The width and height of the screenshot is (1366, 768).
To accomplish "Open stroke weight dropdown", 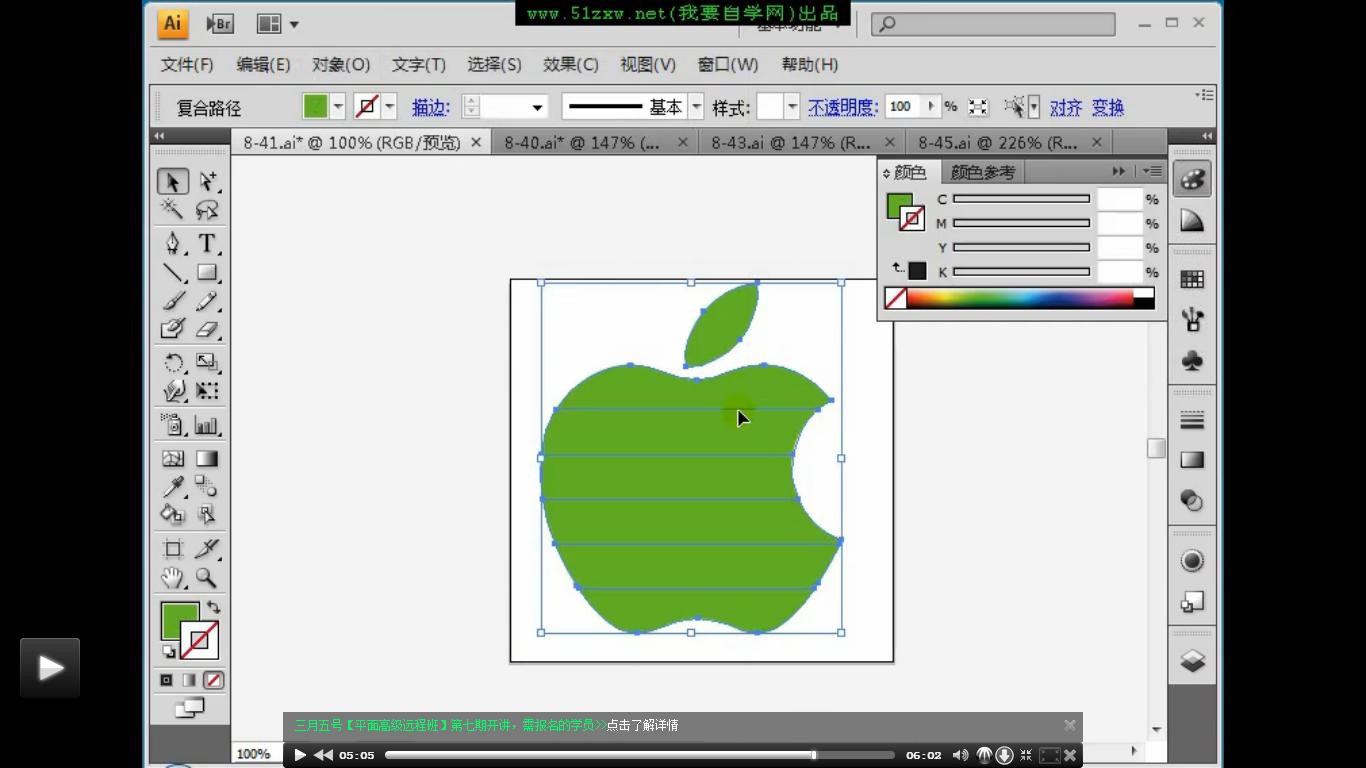I will [537, 107].
